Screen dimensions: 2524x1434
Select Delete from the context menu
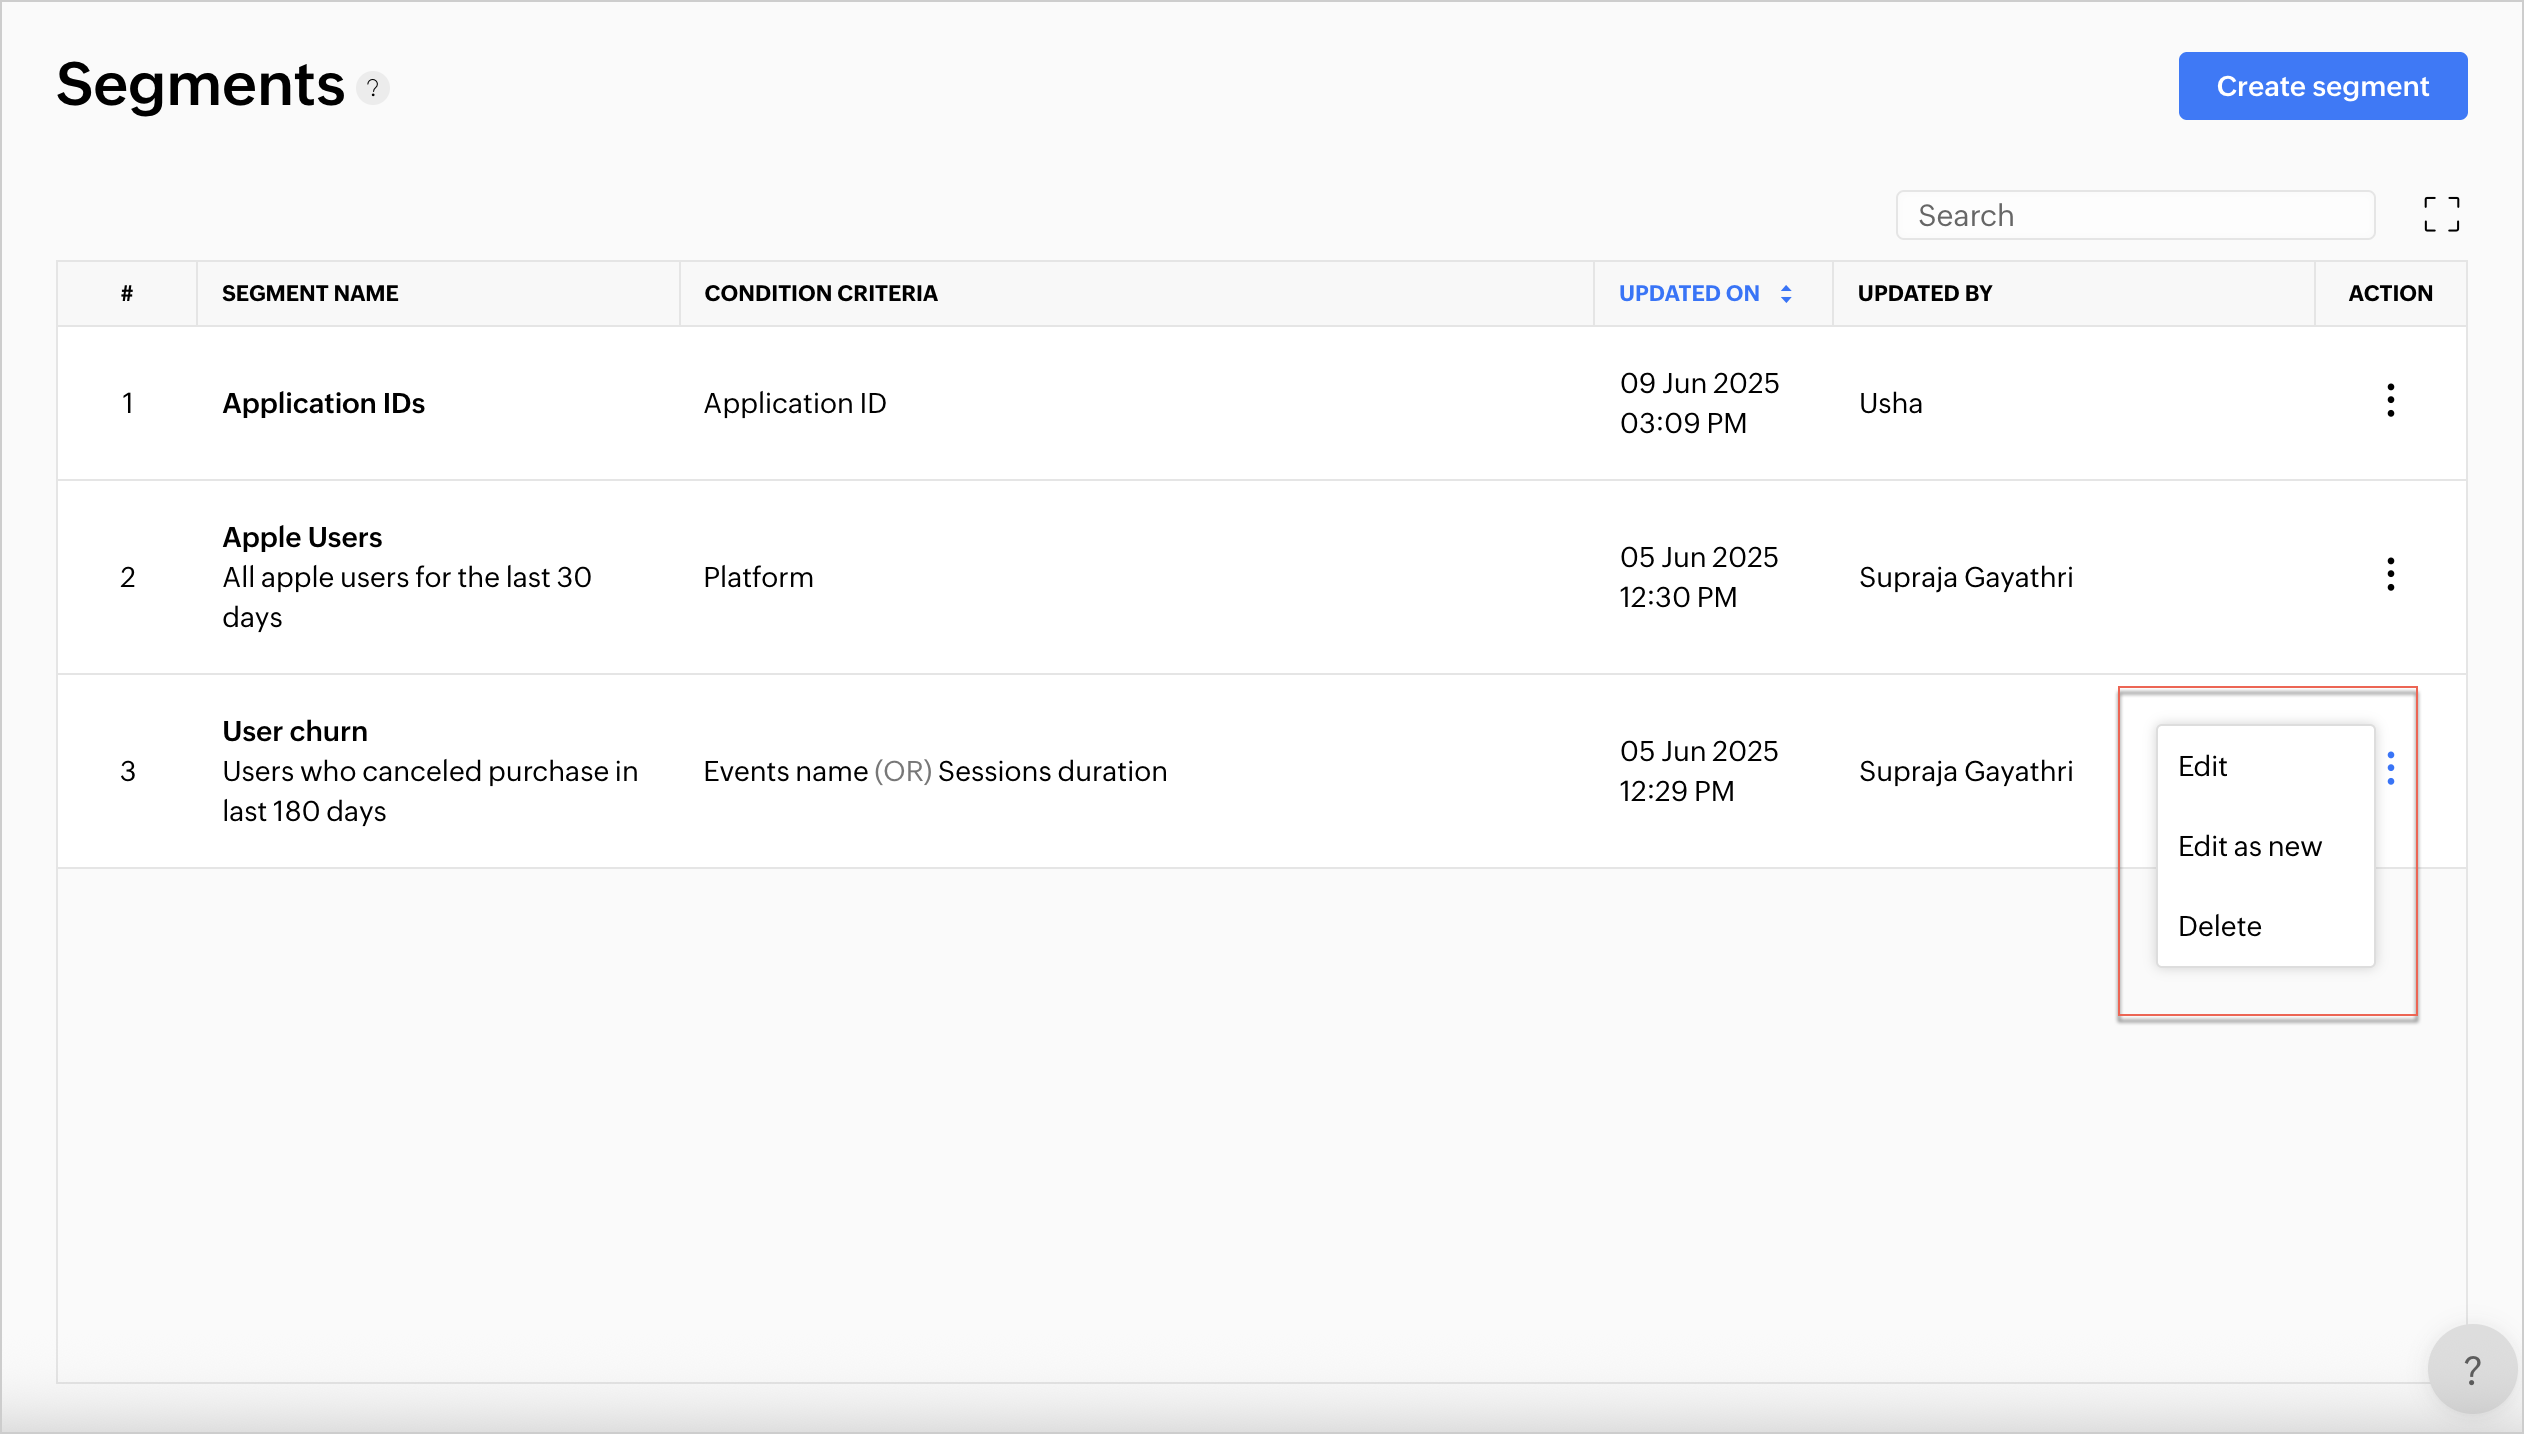(x=2219, y=927)
